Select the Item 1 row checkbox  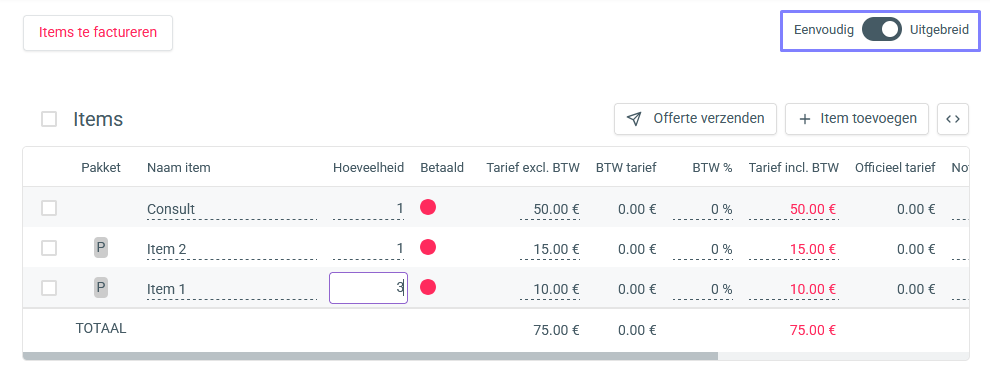49,288
